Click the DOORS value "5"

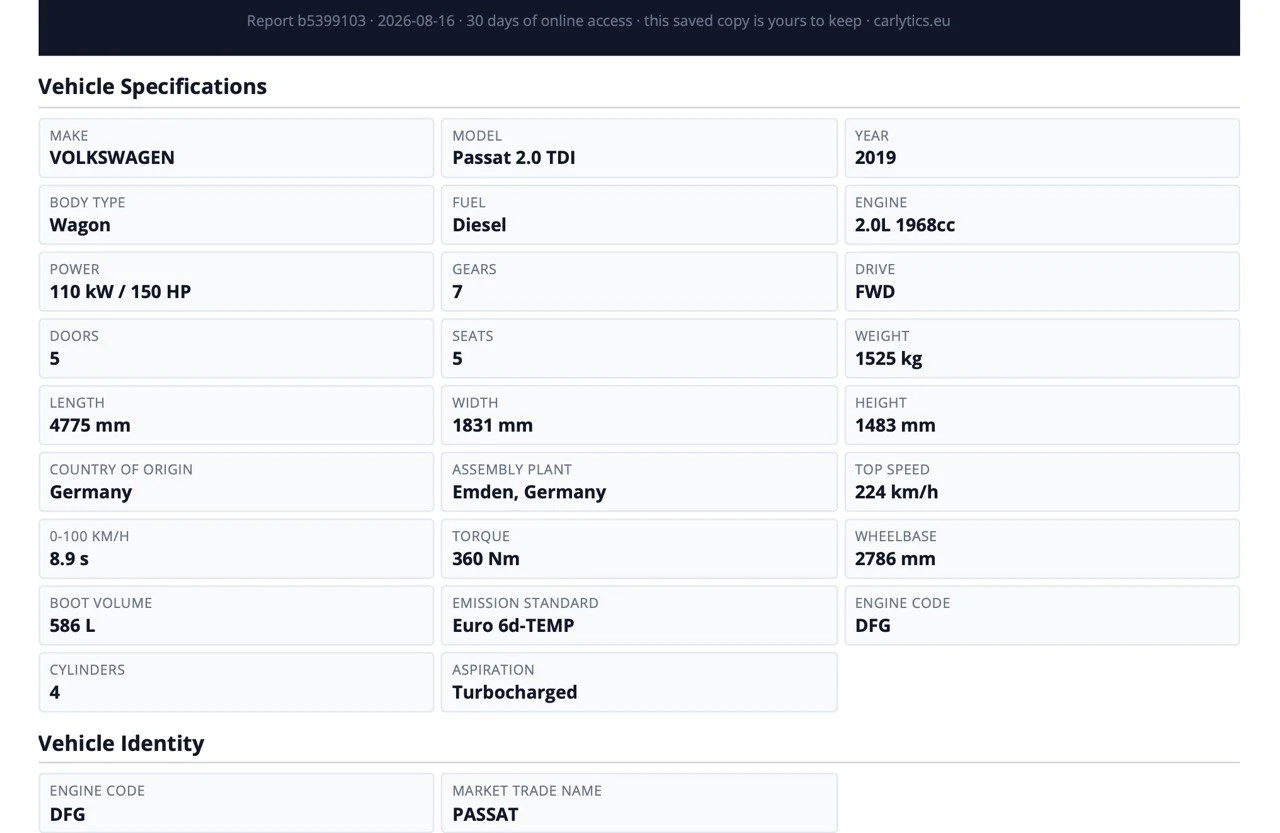[55, 358]
